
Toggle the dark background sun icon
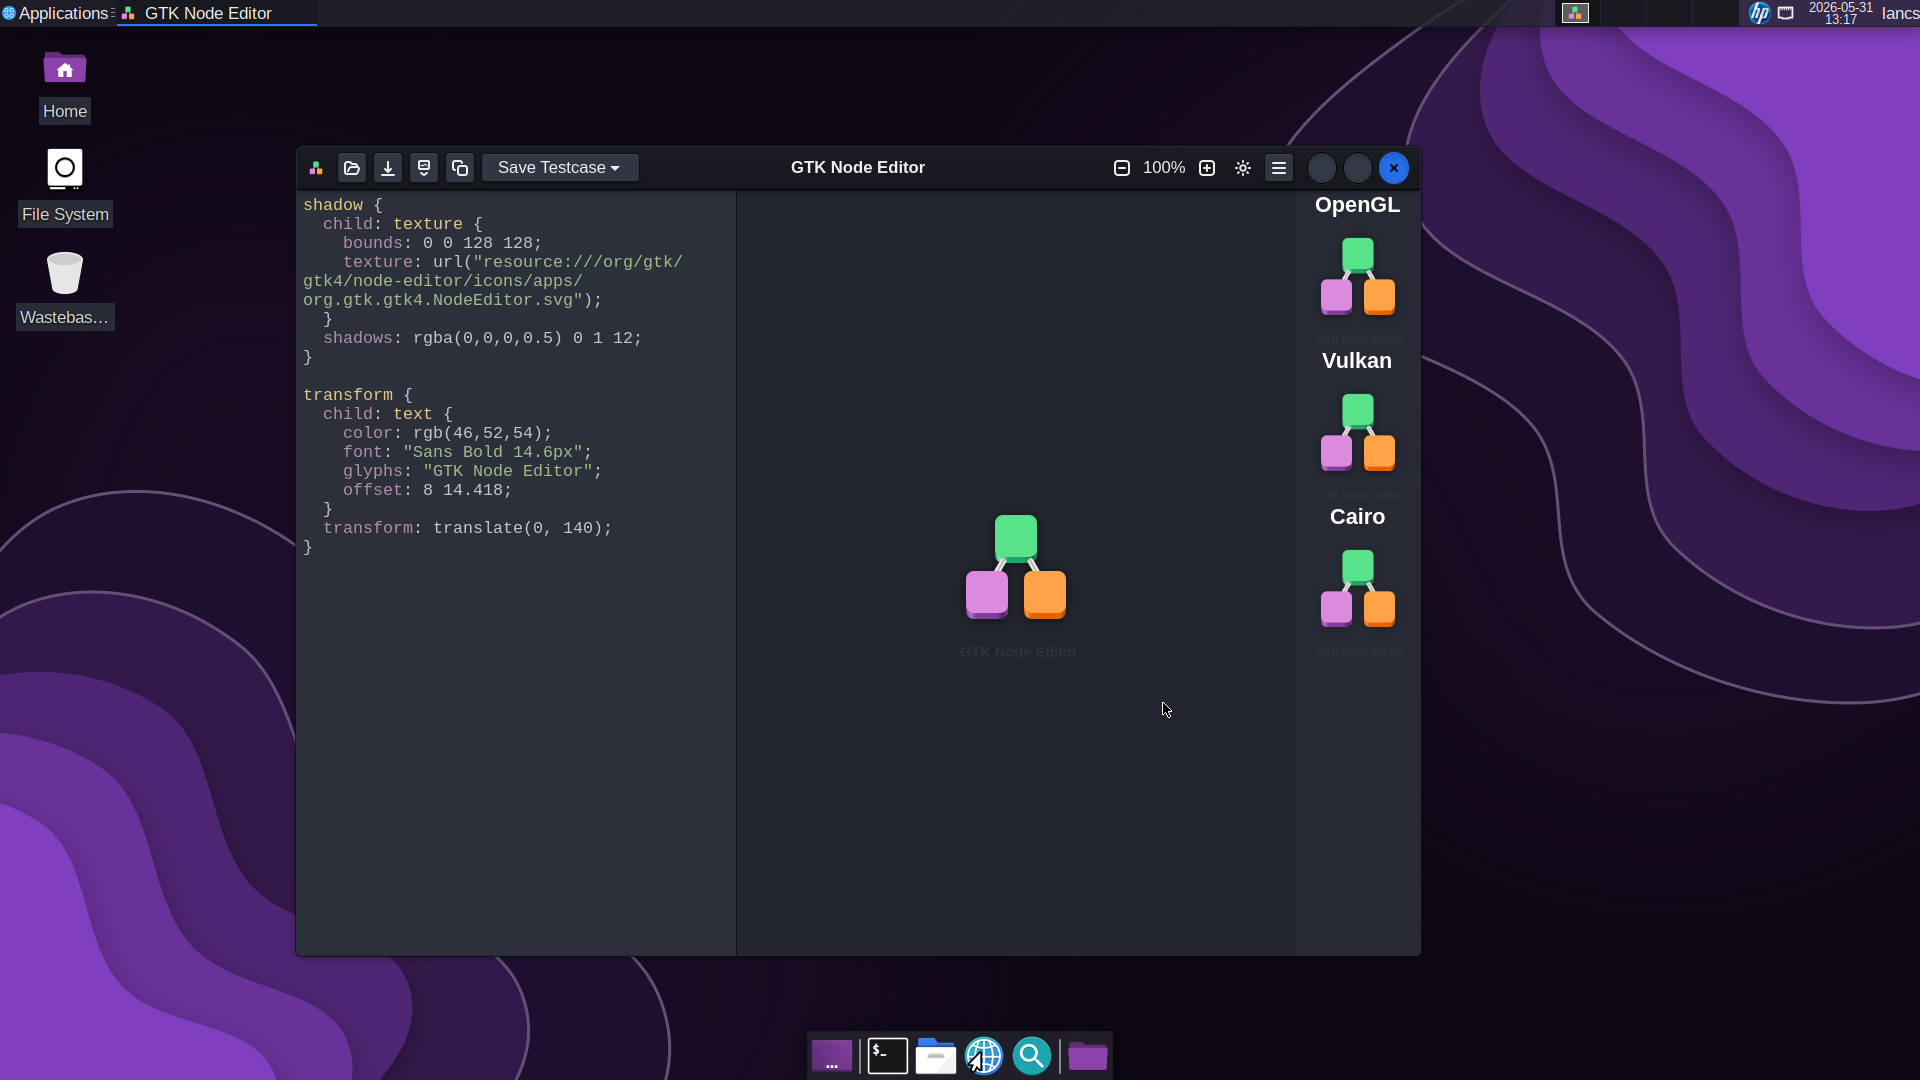1243,168
